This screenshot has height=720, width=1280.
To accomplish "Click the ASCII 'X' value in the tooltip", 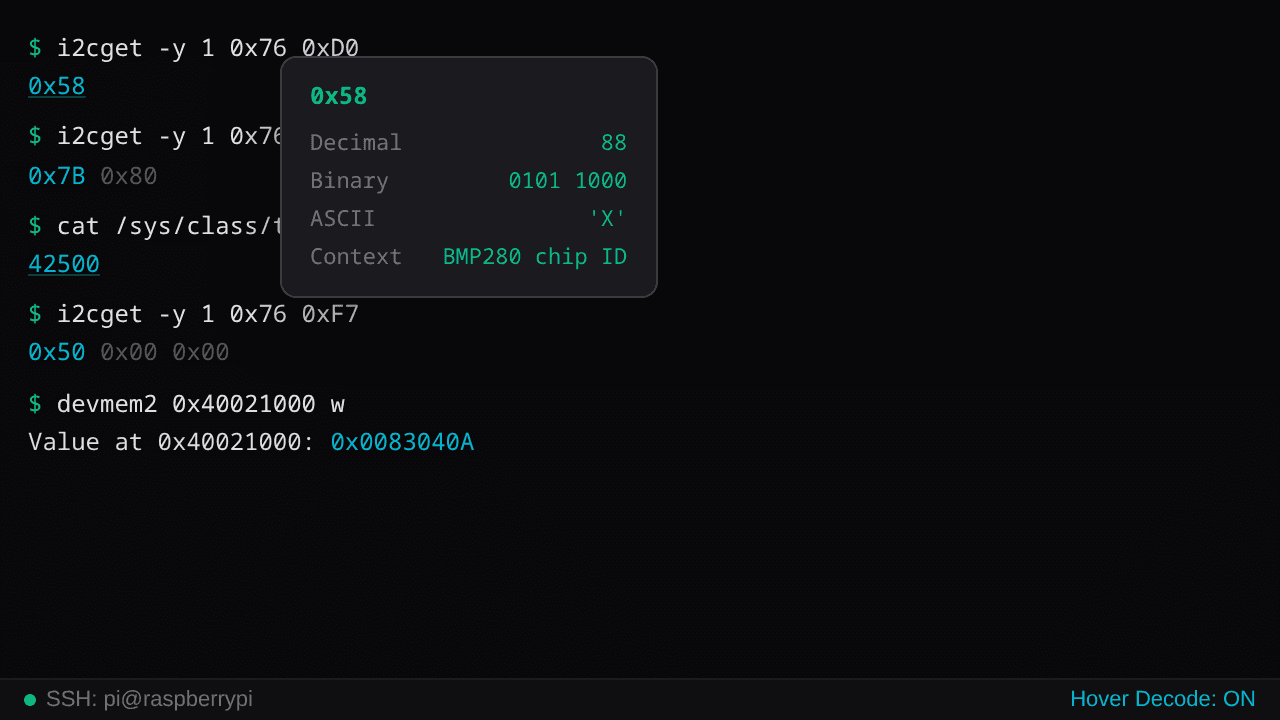I will tap(606, 218).
